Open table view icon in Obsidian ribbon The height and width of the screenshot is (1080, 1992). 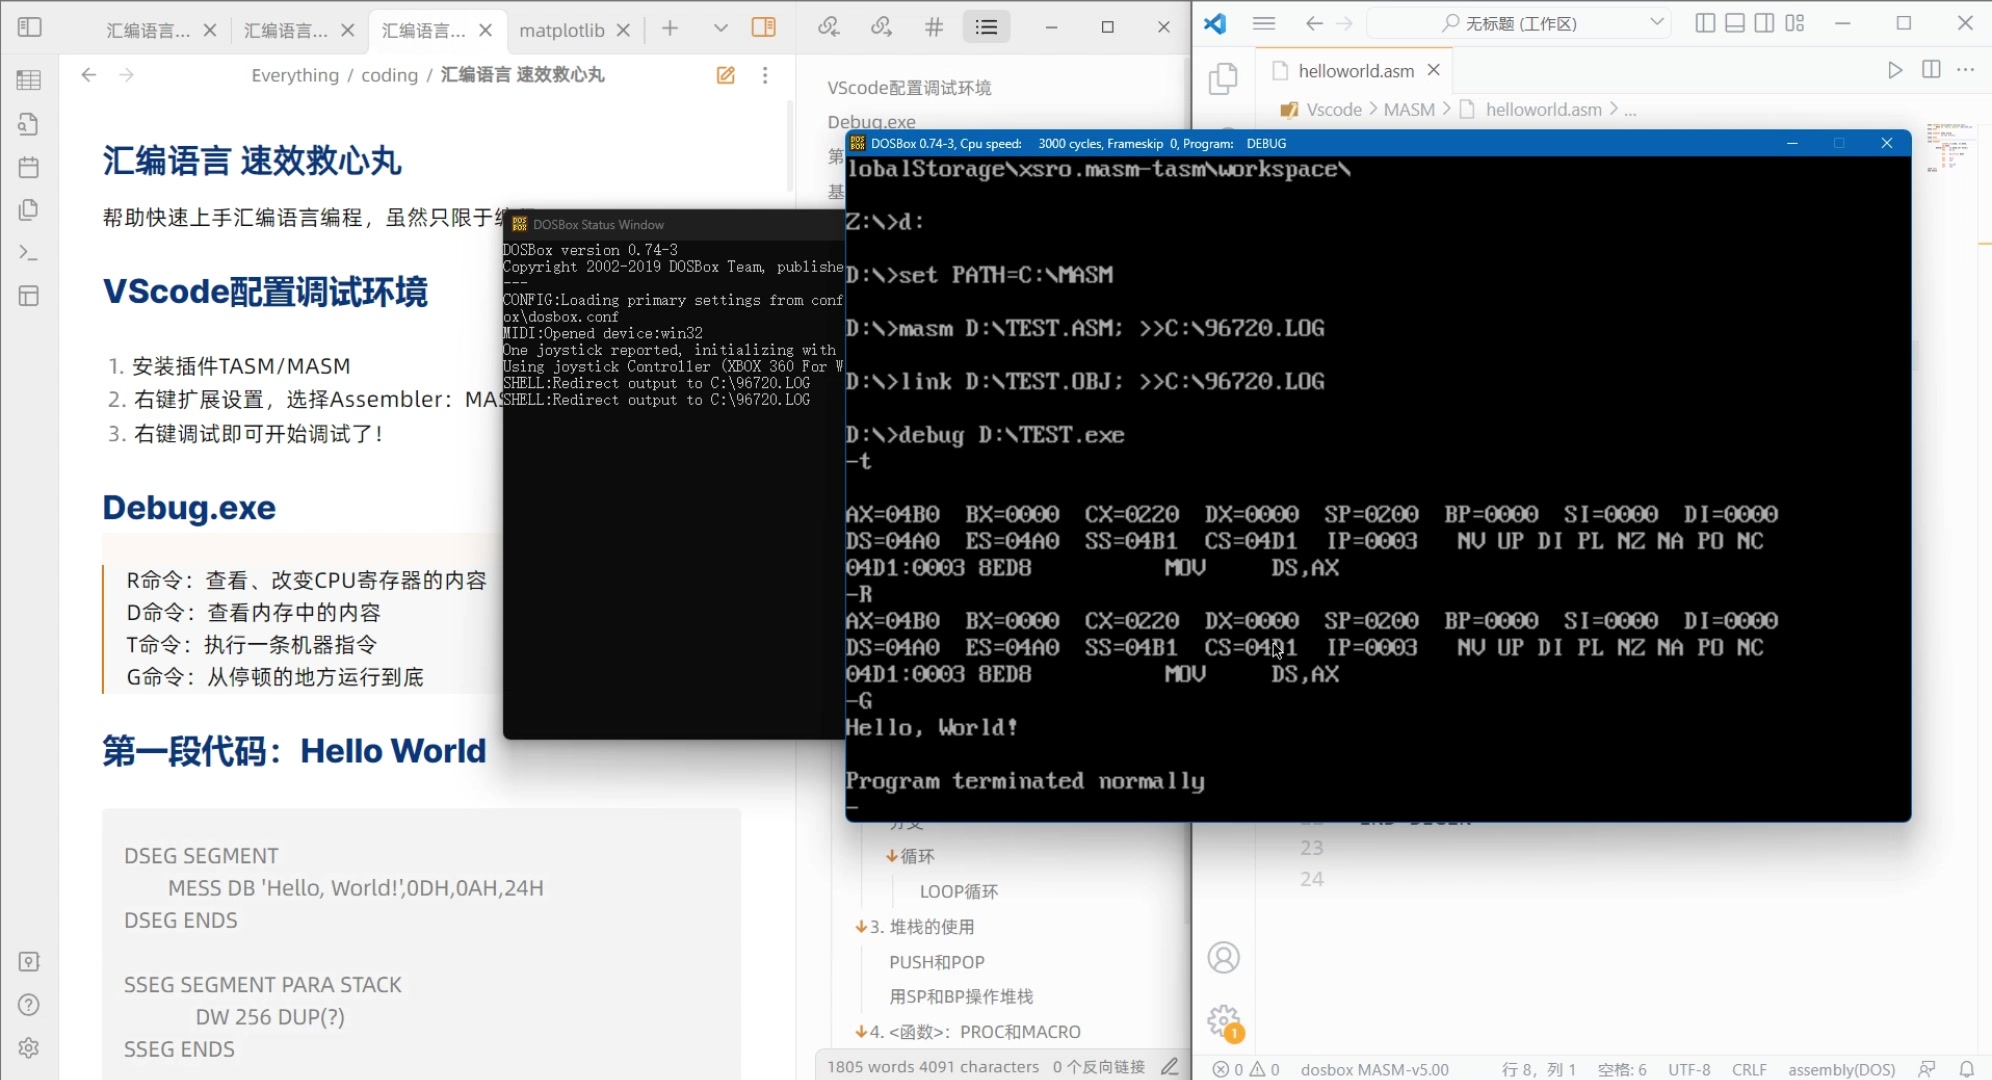coord(29,80)
